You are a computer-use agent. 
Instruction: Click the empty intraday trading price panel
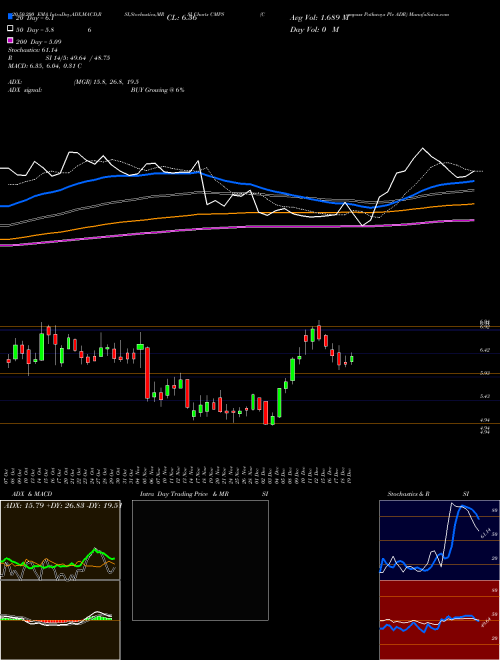pyautogui.click(x=200, y=560)
